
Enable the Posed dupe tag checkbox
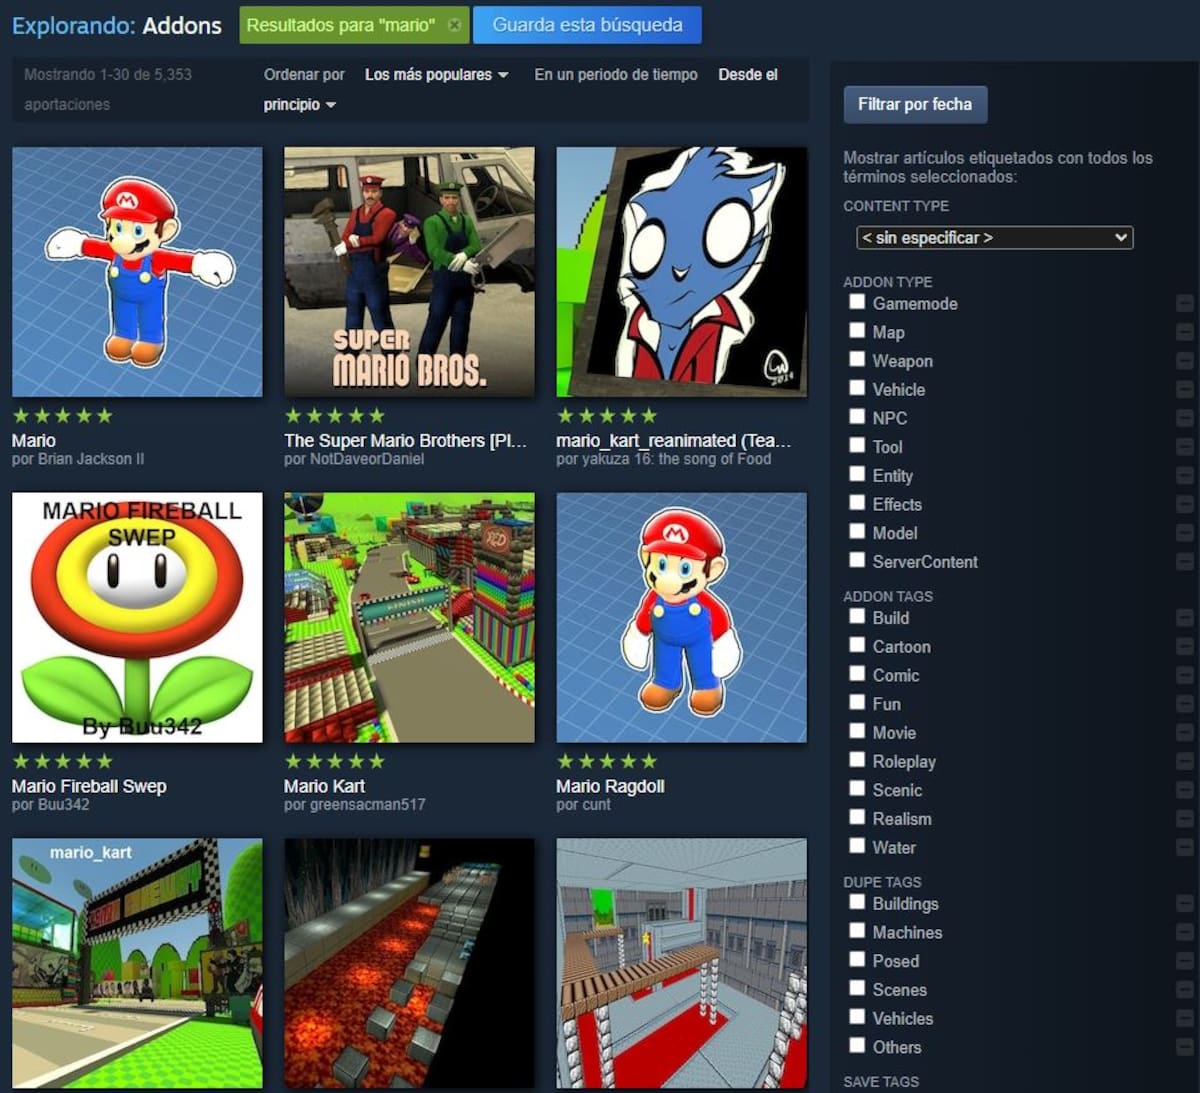[x=857, y=959]
